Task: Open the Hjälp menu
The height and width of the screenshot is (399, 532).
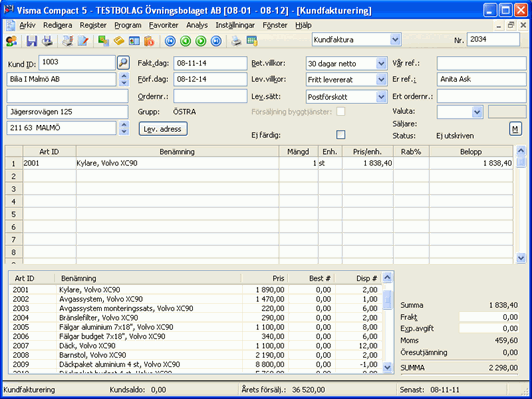Action: coord(303,25)
